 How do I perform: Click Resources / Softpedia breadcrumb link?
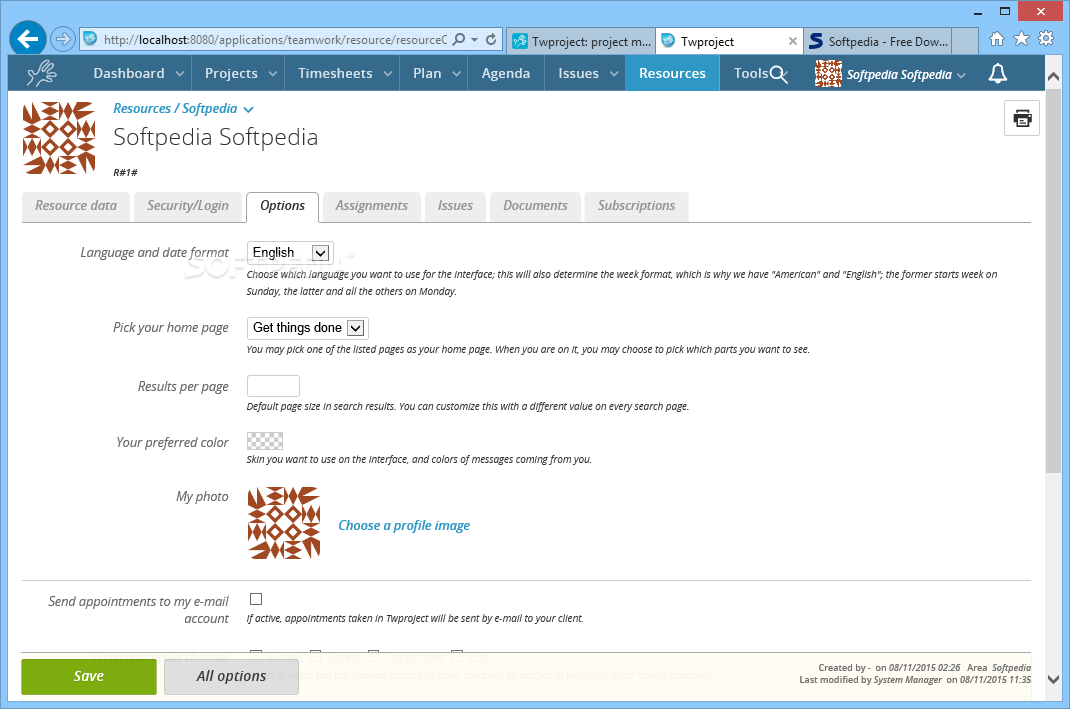click(175, 108)
